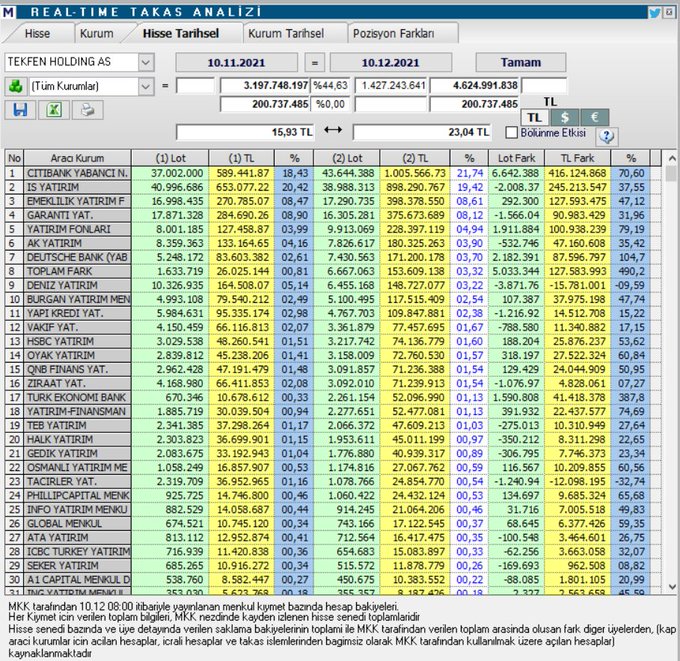Sort by the Lot Fark column header
Image resolution: width=680 pixels, height=661 pixels.
516,158
